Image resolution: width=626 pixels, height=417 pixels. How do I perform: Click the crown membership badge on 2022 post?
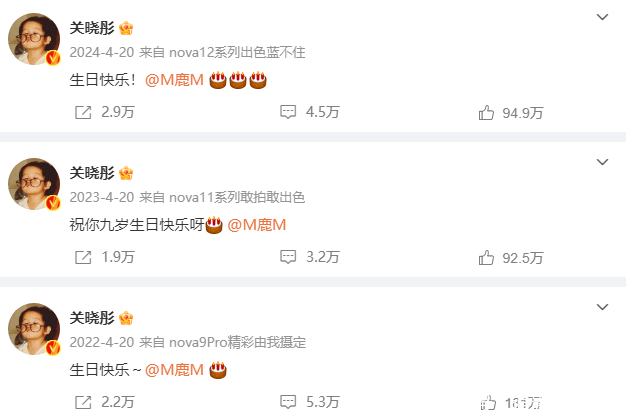pyautogui.click(x=126, y=318)
